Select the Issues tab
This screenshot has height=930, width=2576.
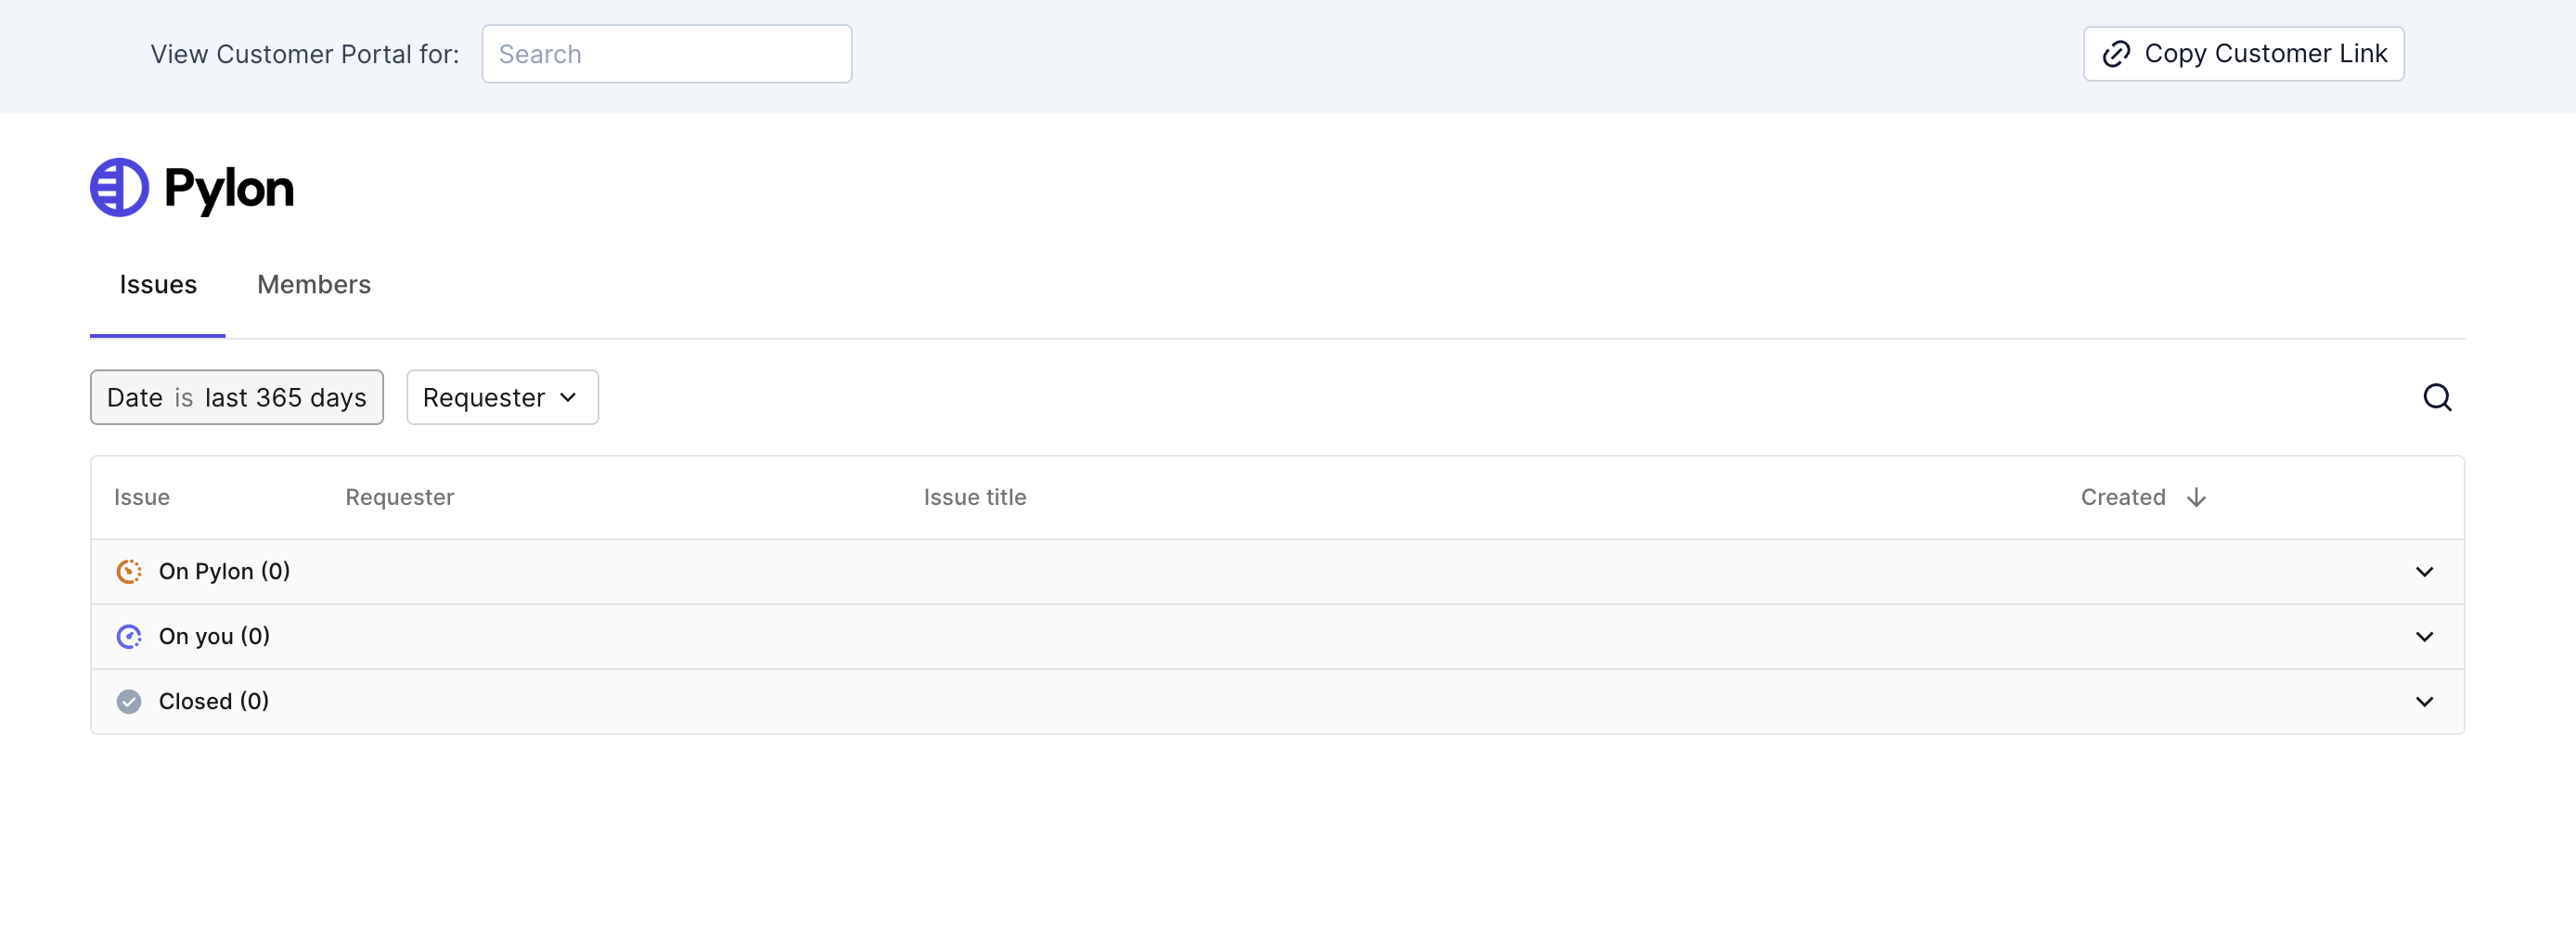158,285
